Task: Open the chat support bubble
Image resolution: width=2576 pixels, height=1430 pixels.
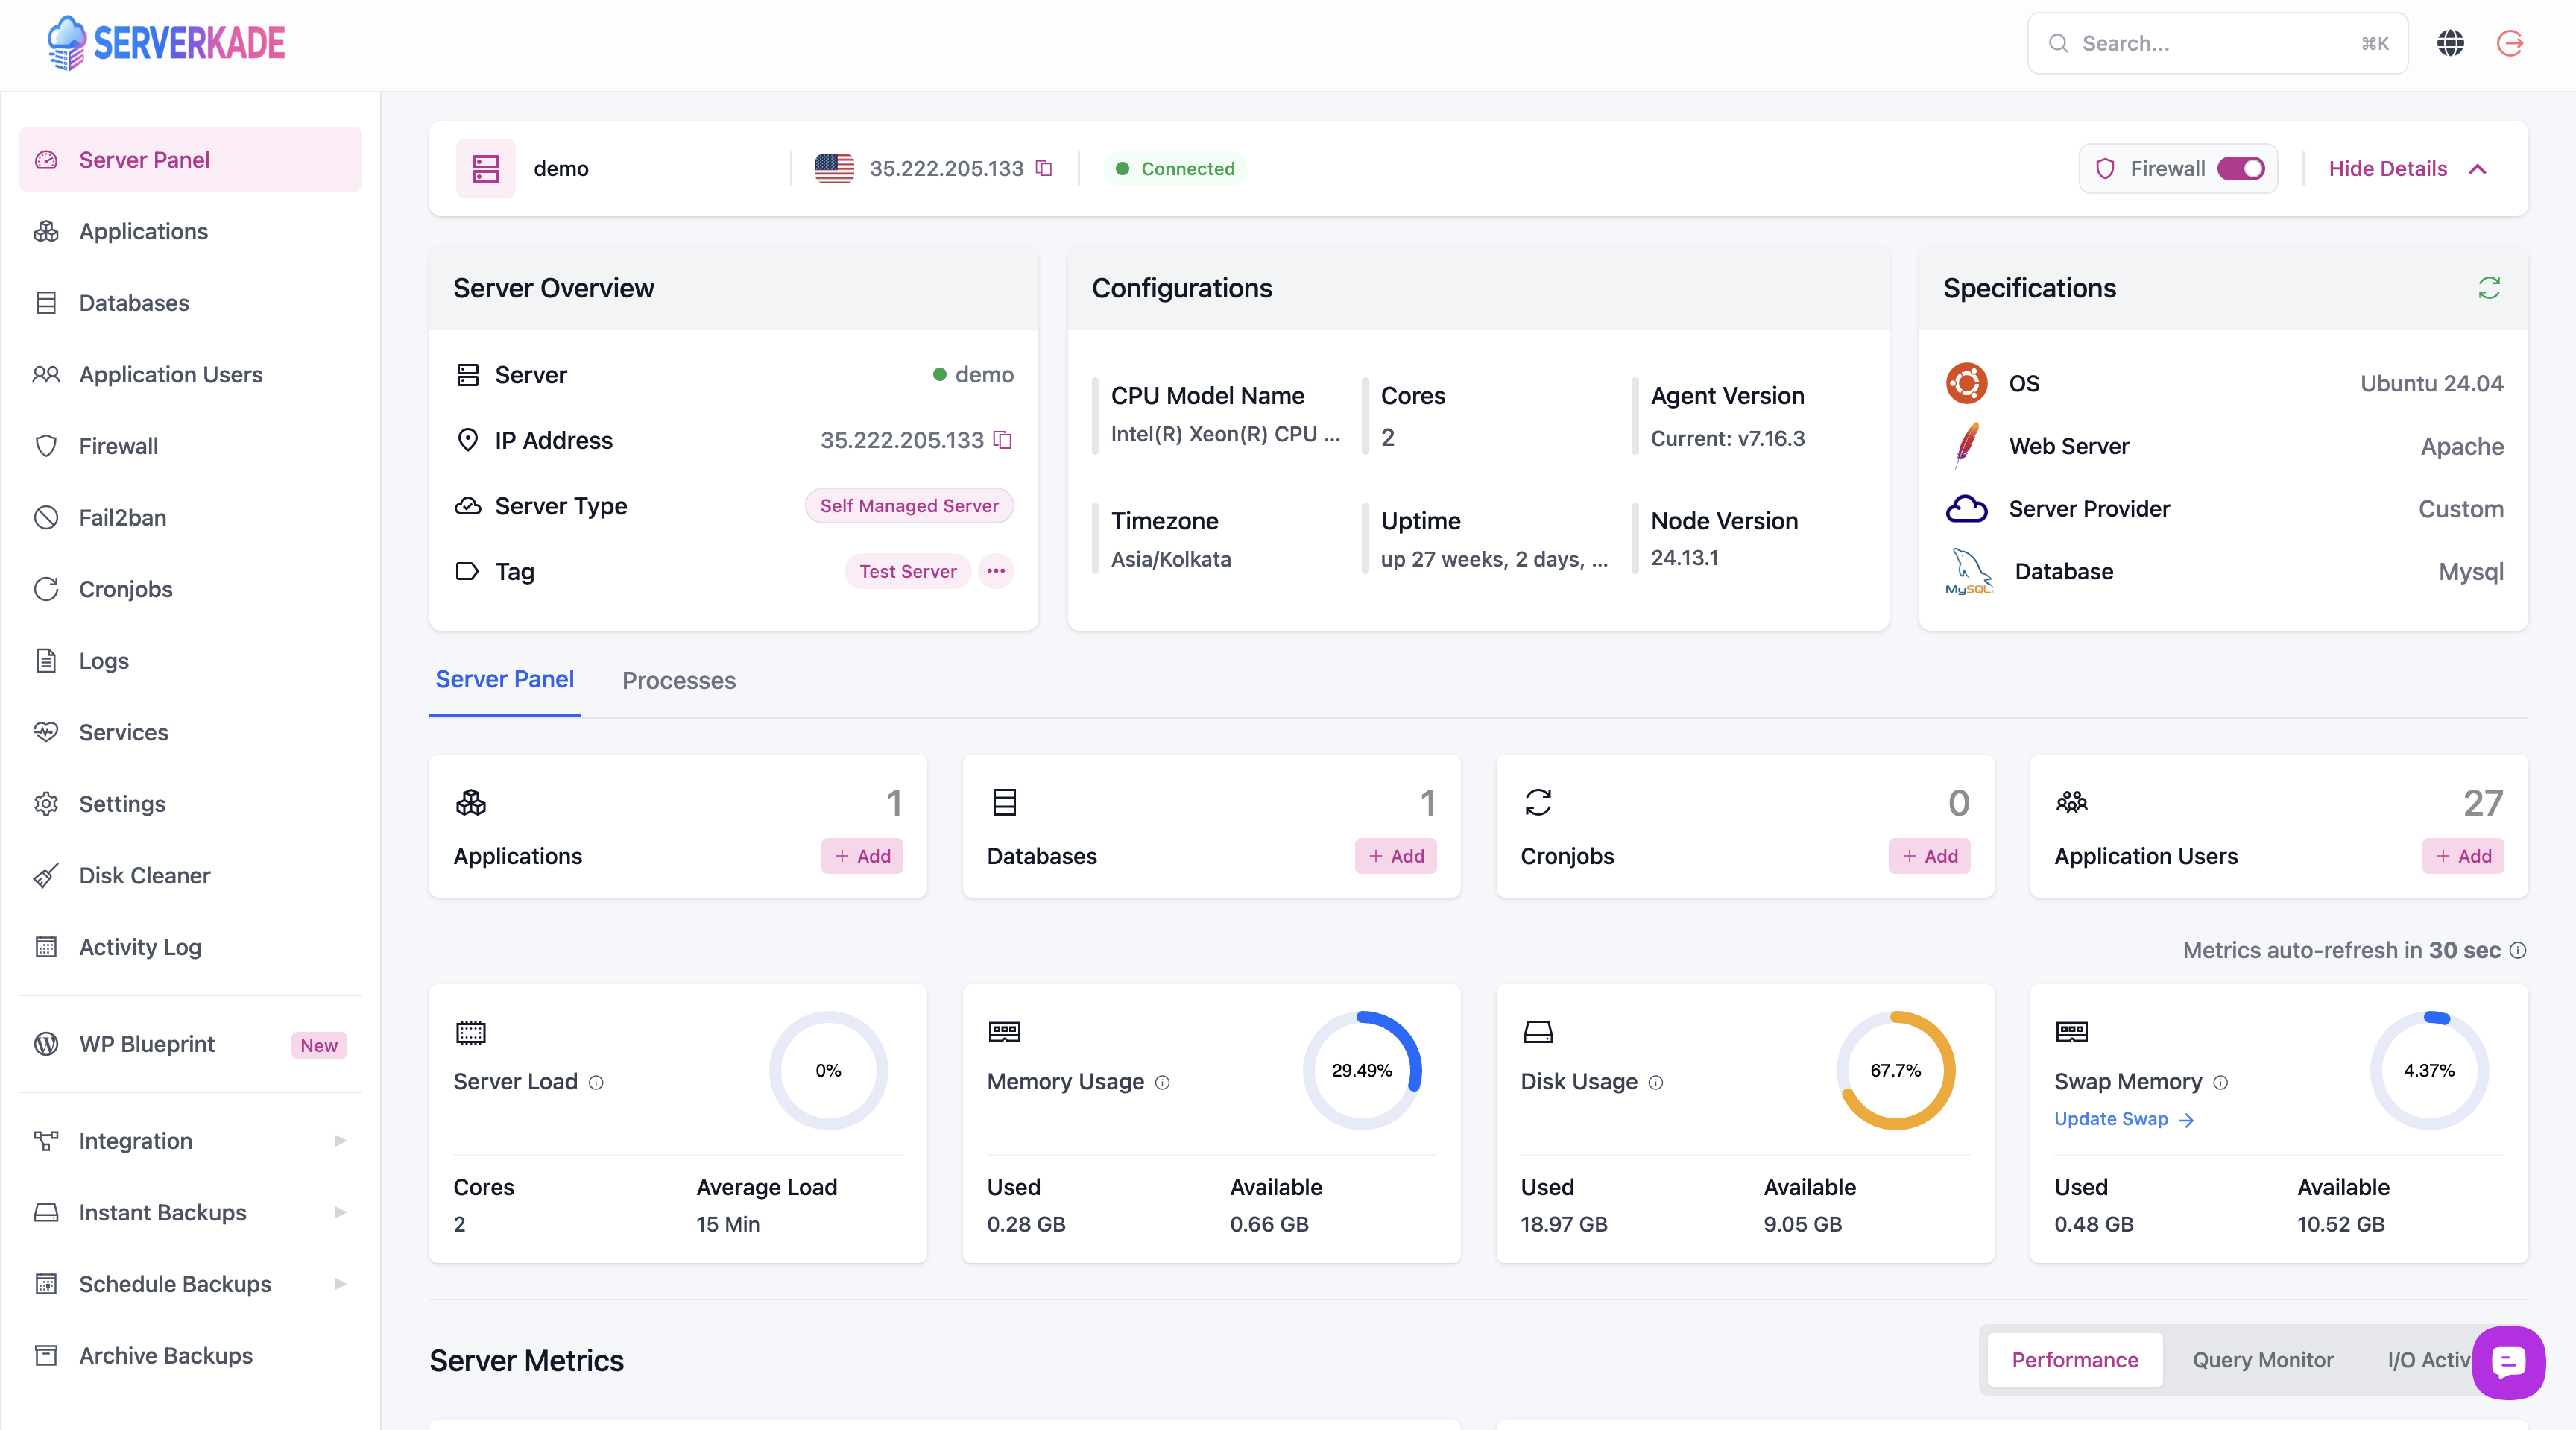Action: pos(2508,1362)
